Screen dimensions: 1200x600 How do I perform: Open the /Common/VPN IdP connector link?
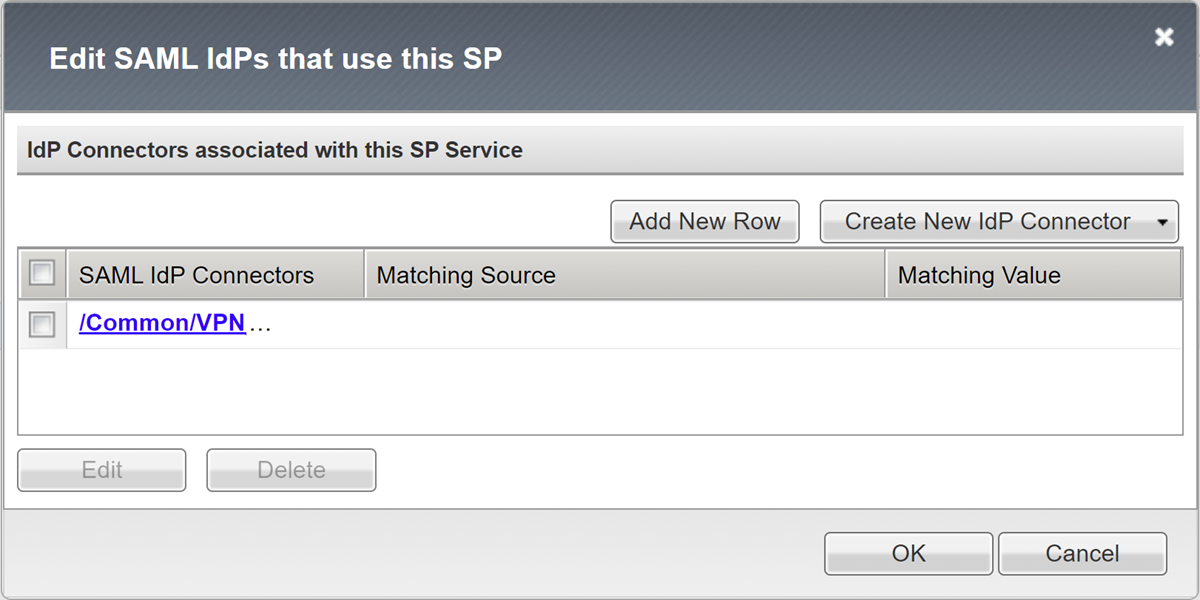[160, 323]
